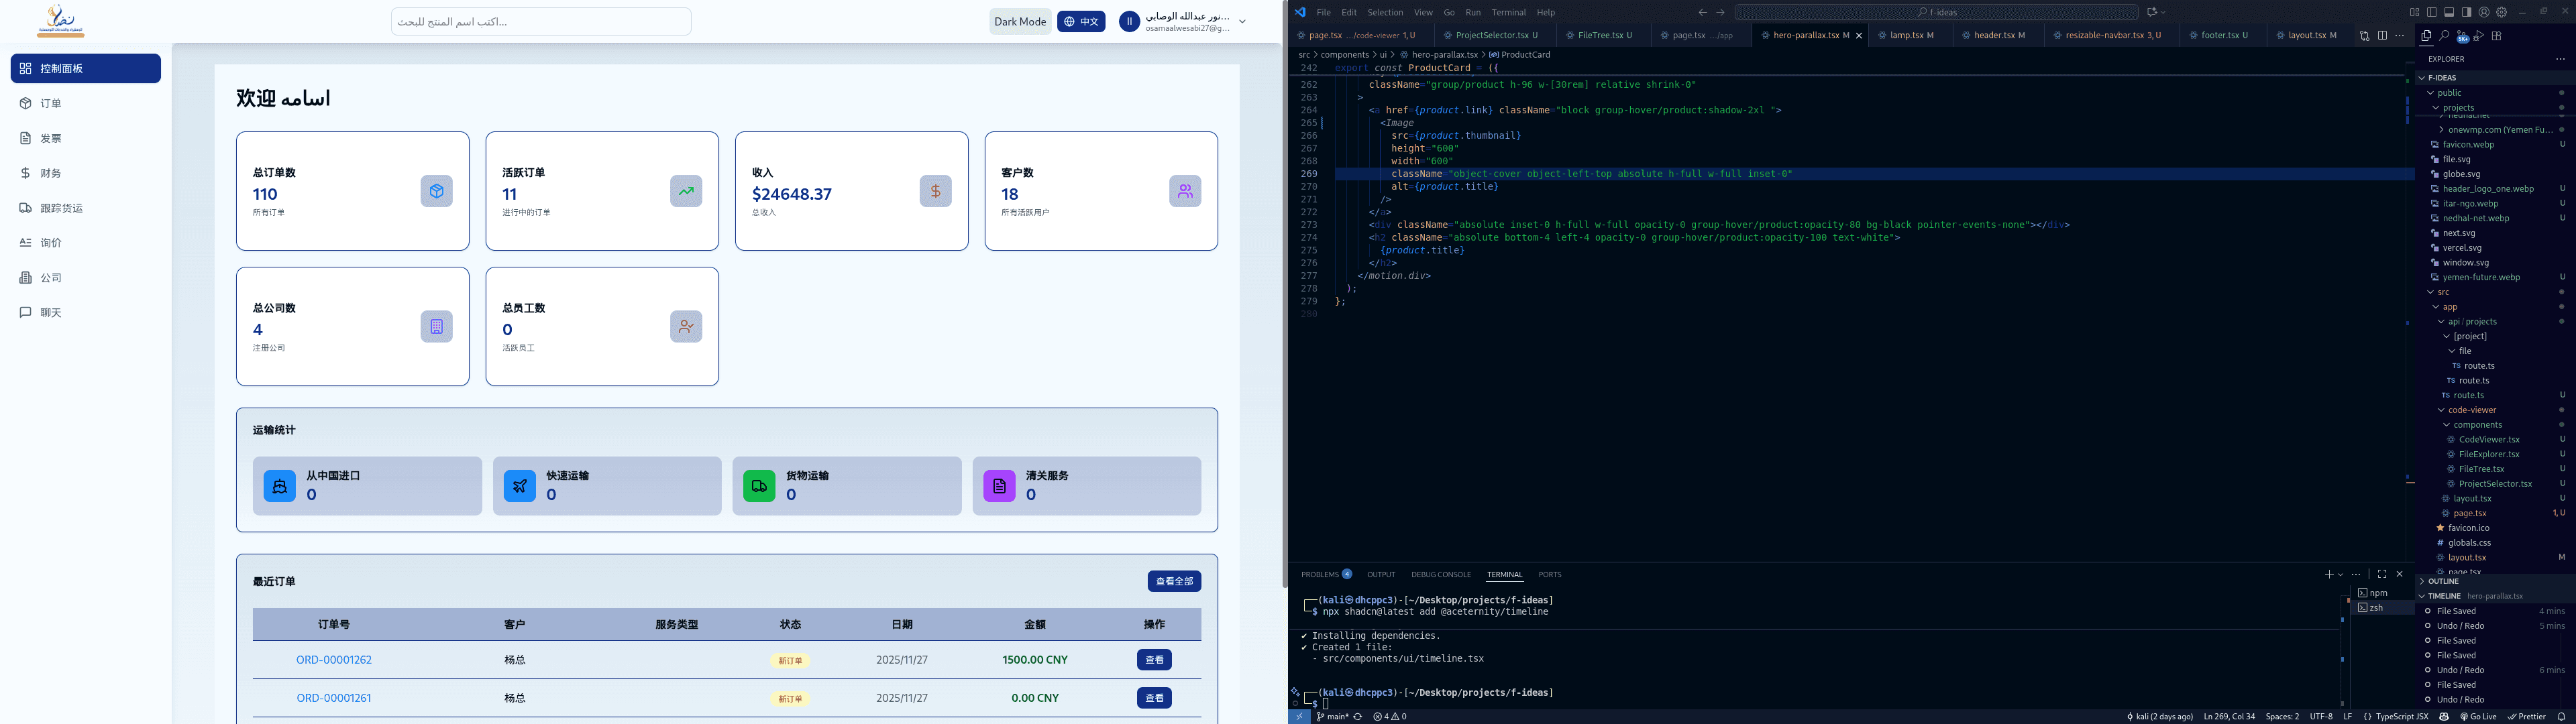Open the Search view in activity bar
This screenshot has height=724, width=2576.
[2444, 36]
